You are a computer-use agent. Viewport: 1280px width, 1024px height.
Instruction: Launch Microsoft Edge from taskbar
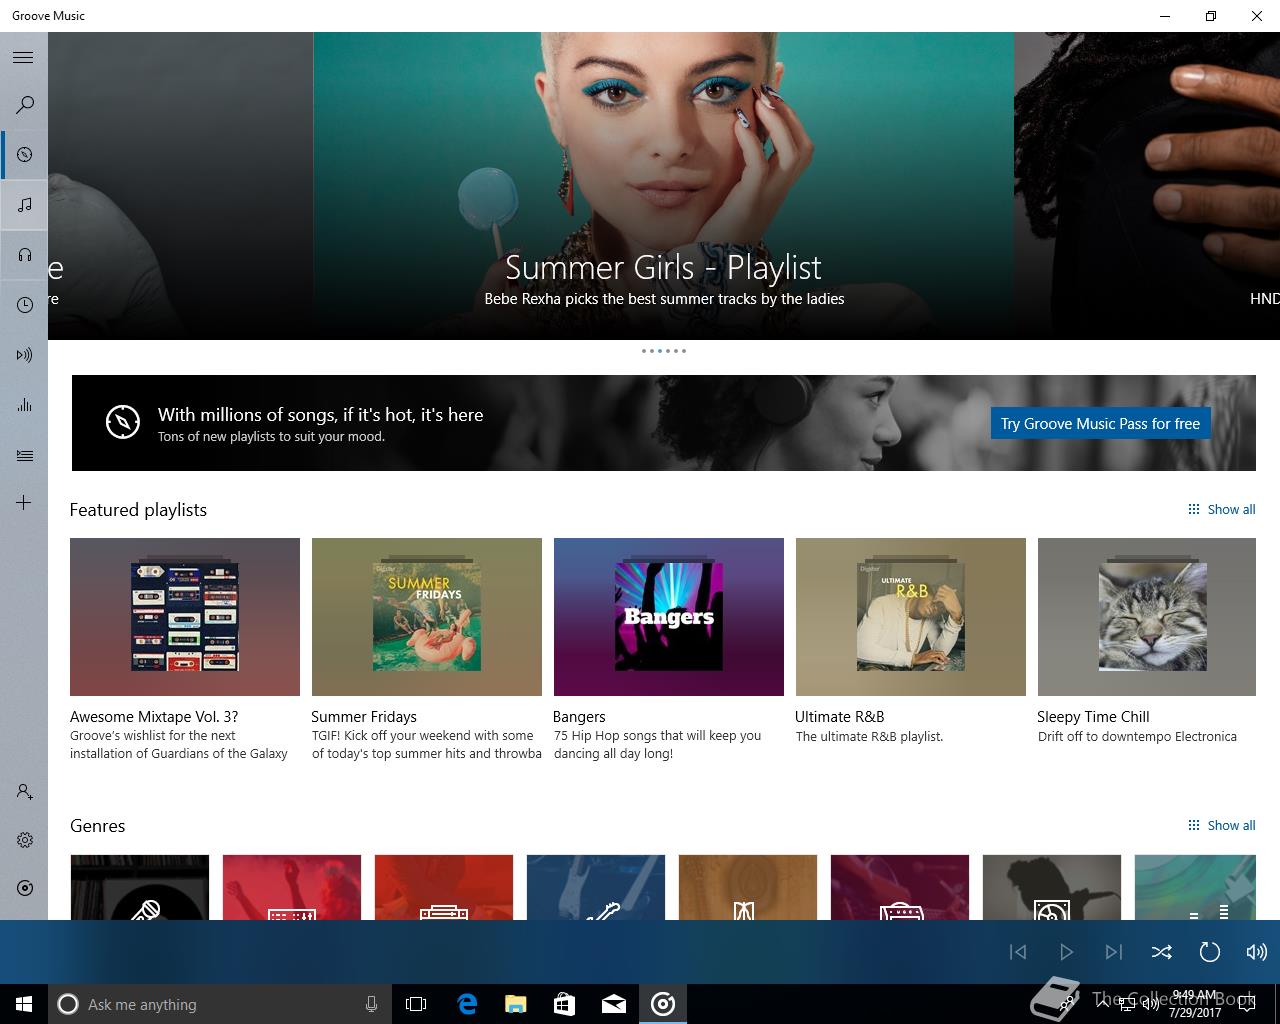click(x=467, y=1004)
